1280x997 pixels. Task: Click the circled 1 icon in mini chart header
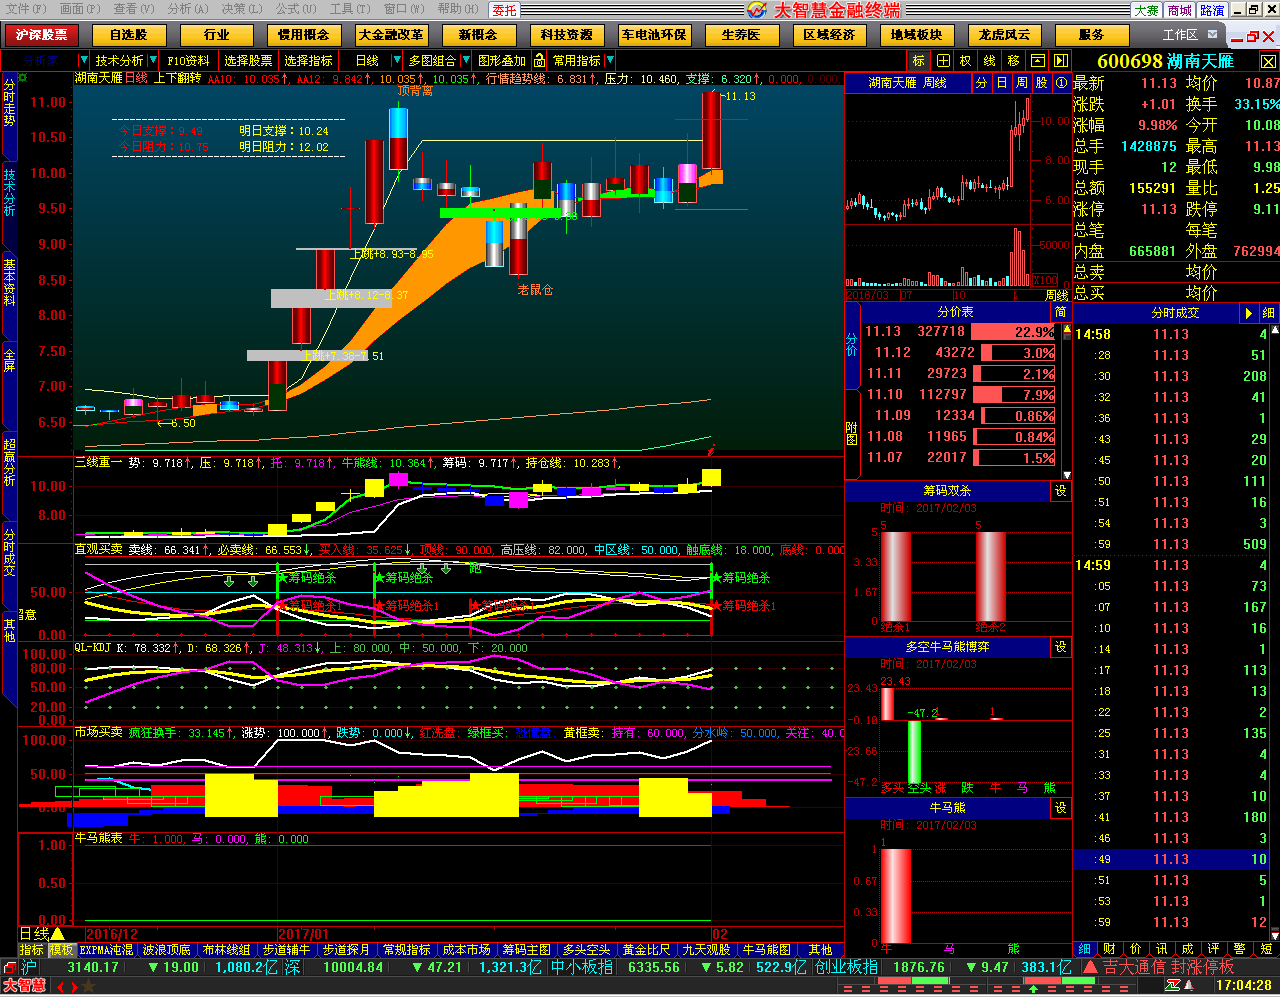click(1061, 83)
